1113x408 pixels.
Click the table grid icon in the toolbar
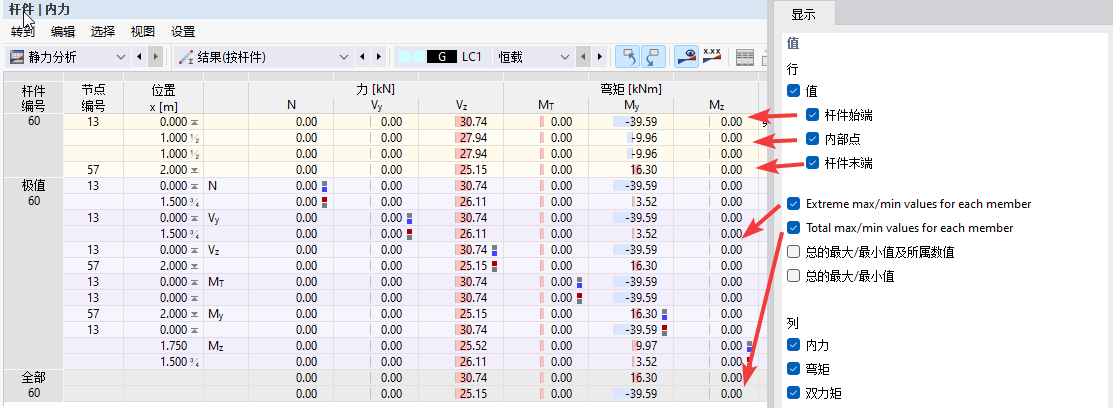[x=745, y=57]
